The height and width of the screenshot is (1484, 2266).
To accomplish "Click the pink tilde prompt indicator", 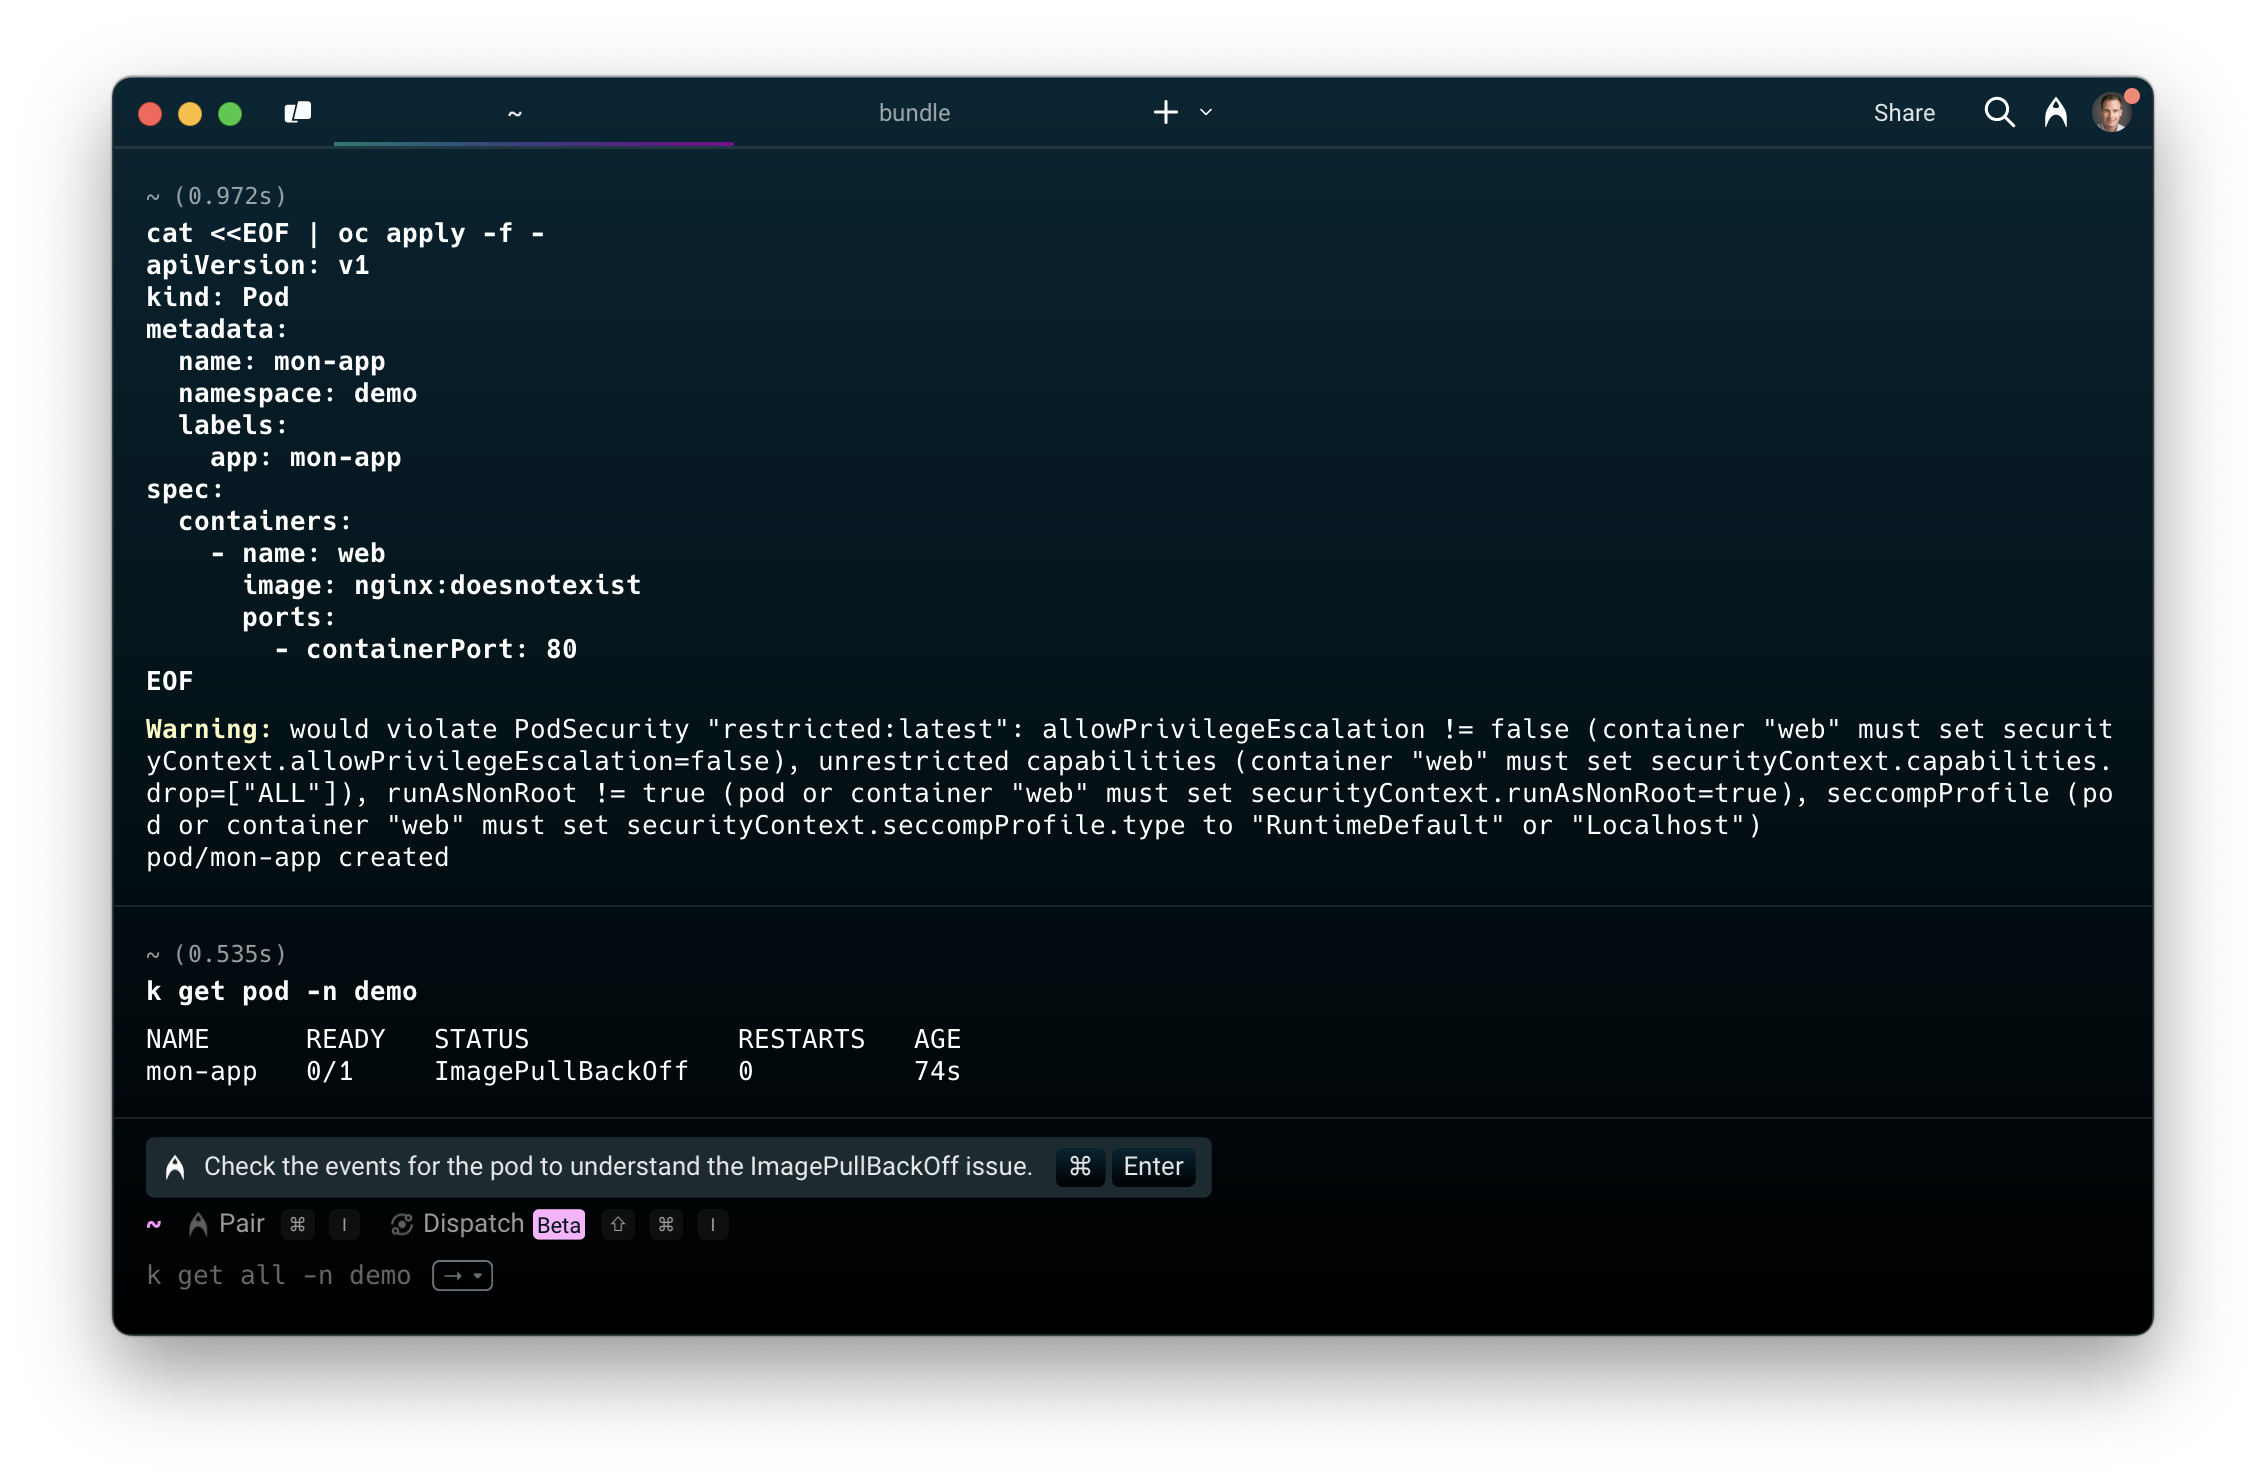I will tap(154, 1224).
